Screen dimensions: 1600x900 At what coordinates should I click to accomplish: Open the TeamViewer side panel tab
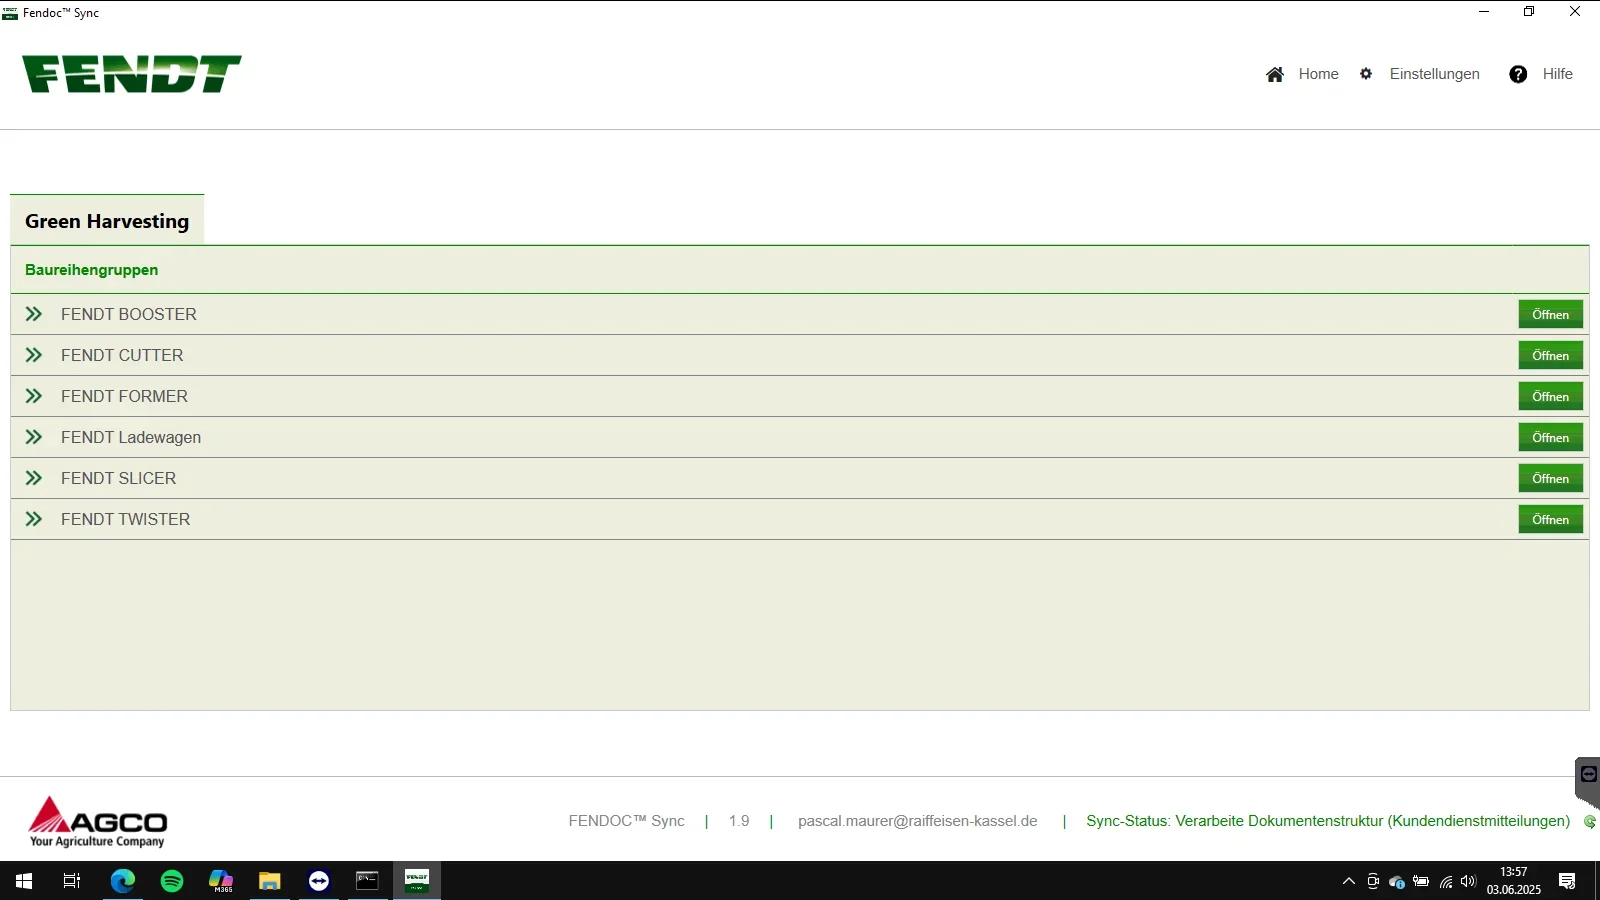point(1588,781)
